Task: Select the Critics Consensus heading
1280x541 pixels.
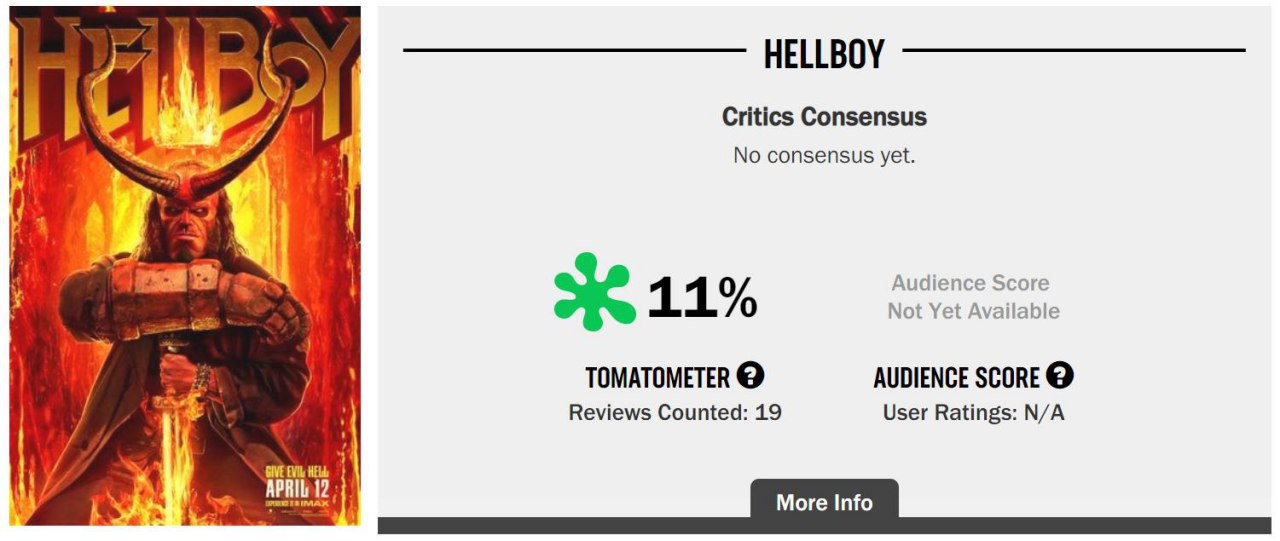Action: pyautogui.click(x=824, y=117)
